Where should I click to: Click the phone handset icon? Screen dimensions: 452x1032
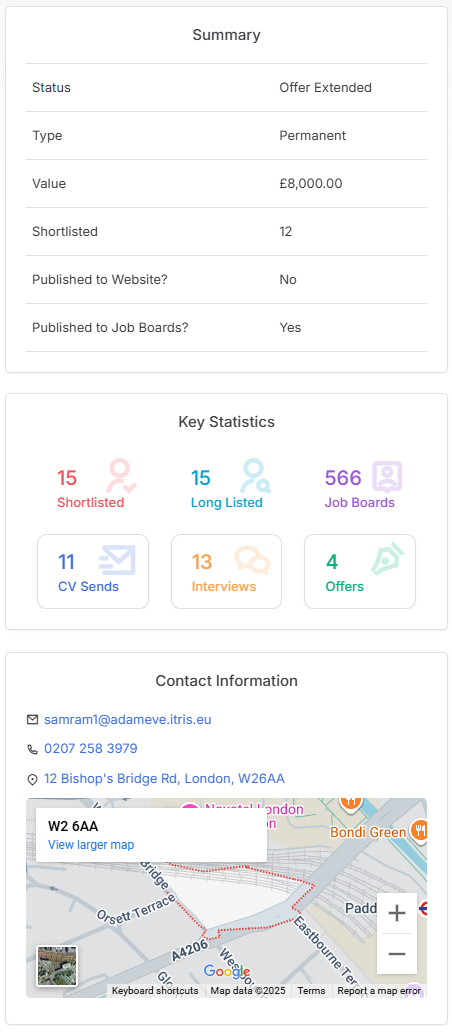[x=32, y=749]
